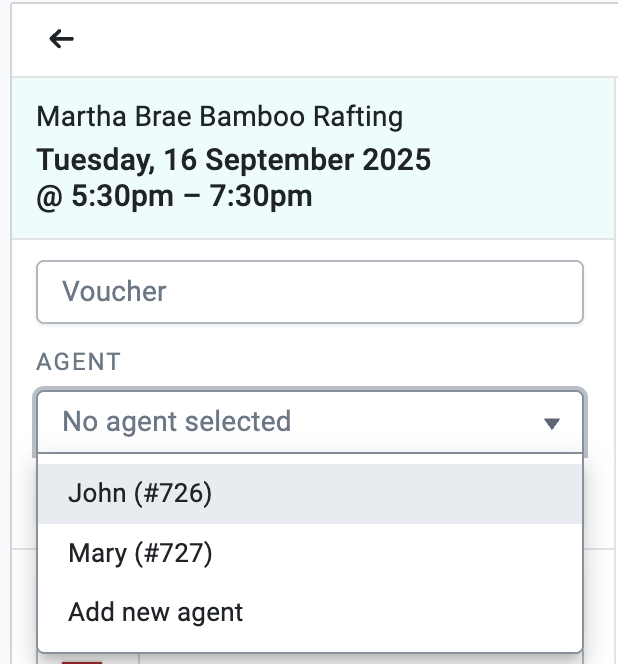
Task: Click the word 'Voucher' placeholder
Action: click(114, 292)
